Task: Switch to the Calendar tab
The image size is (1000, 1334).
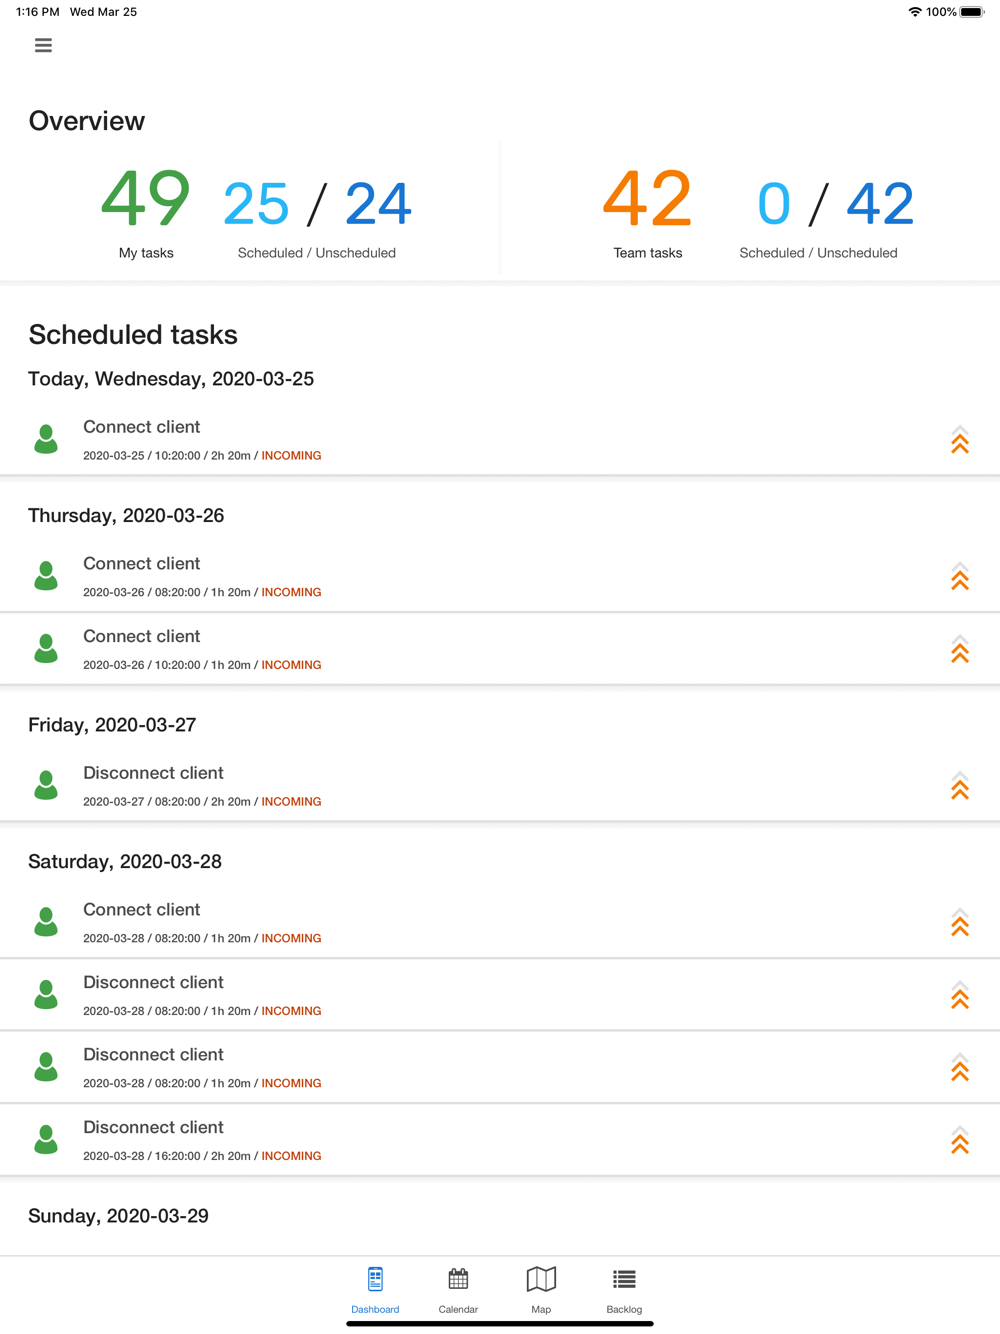Action: (x=458, y=1289)
